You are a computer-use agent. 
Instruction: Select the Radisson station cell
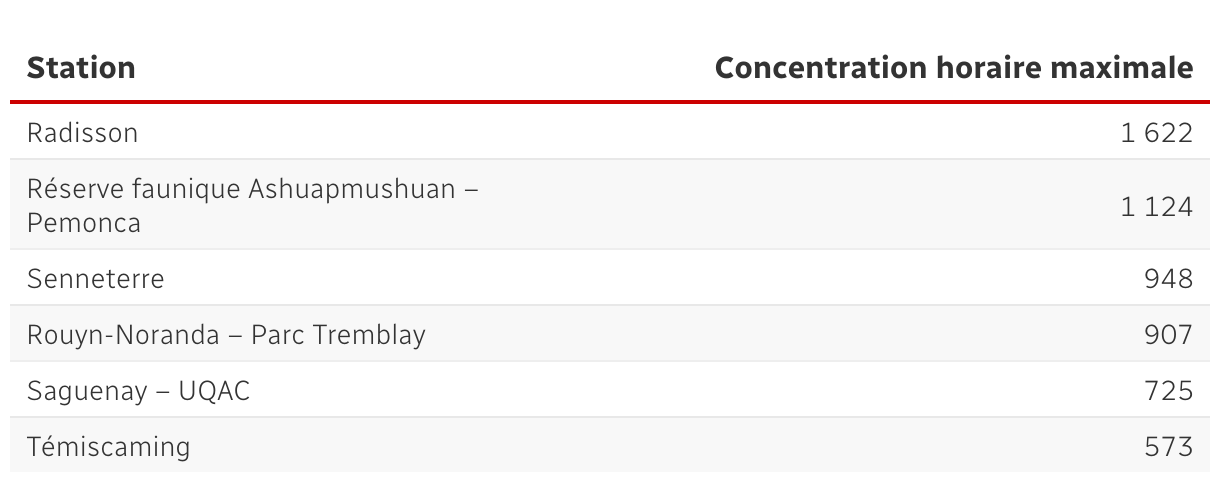point(83,133)
